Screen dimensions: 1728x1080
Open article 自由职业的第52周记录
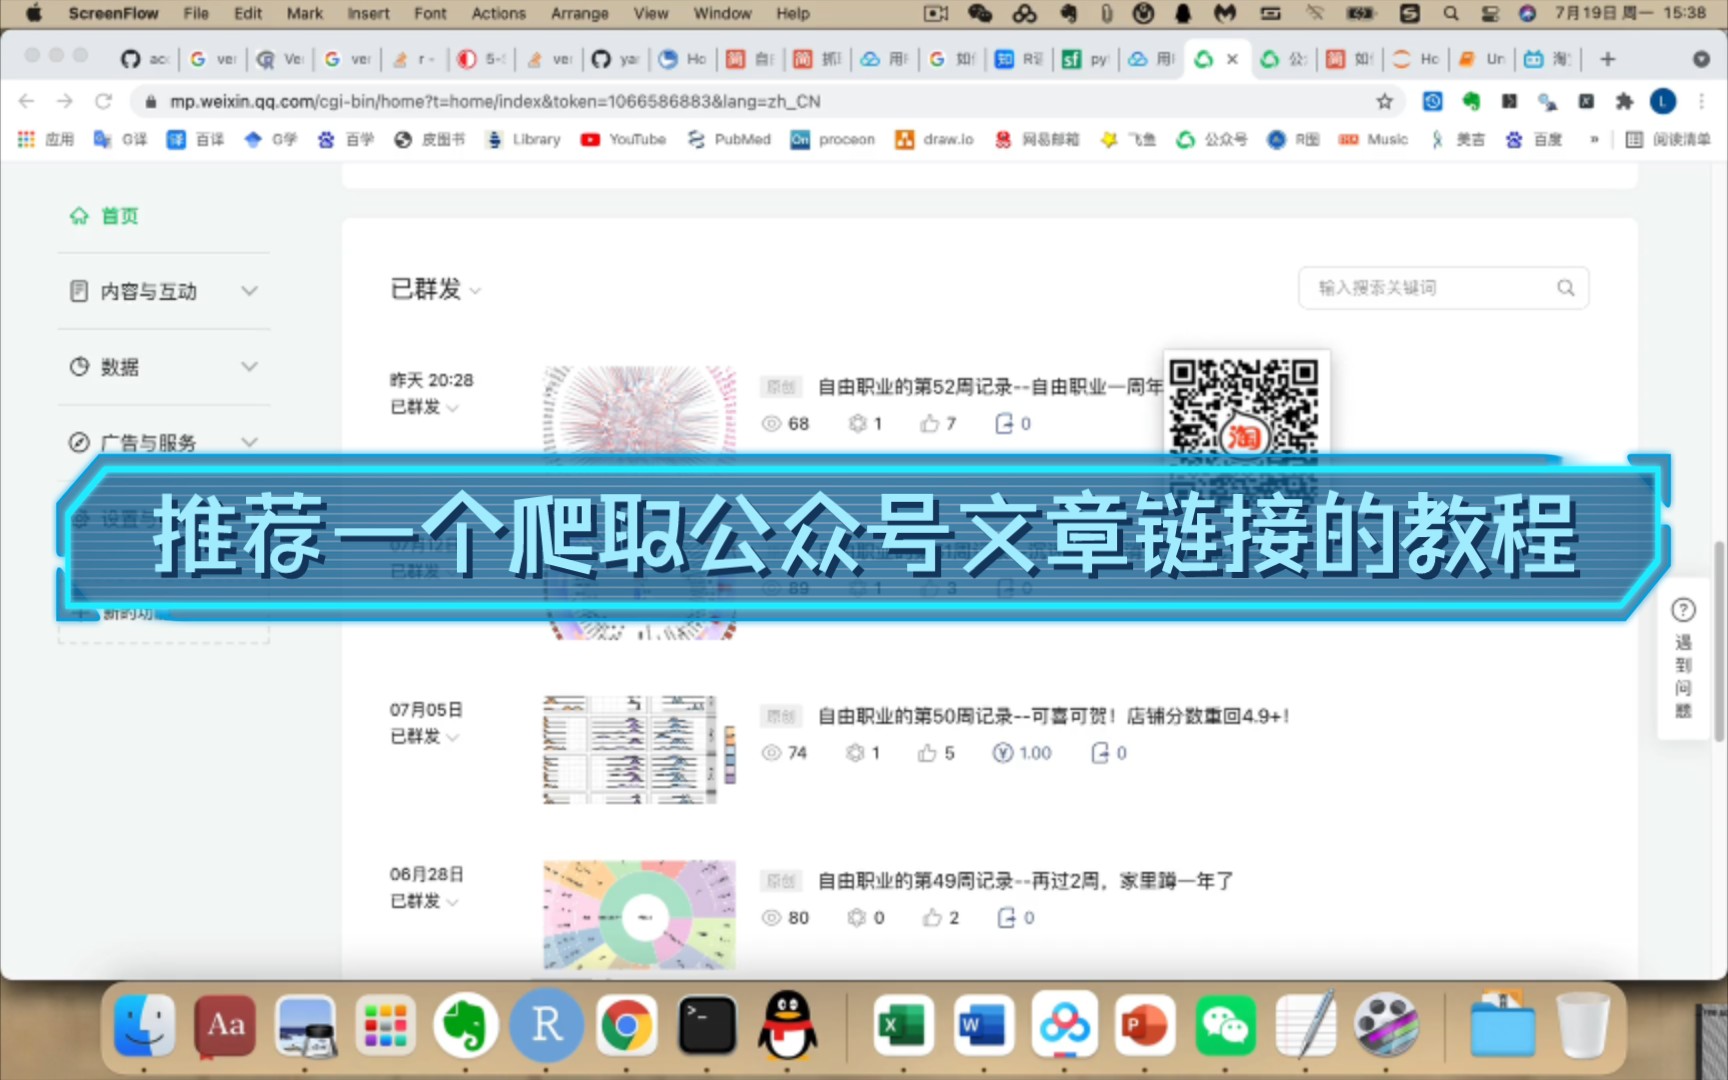[x=990, y=386]
